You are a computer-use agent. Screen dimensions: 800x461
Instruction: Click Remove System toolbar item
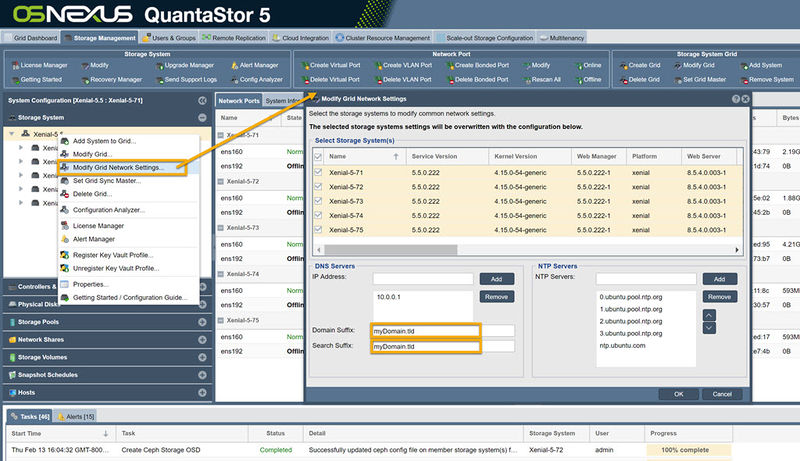pyautogui.click(x=767, y=80)
